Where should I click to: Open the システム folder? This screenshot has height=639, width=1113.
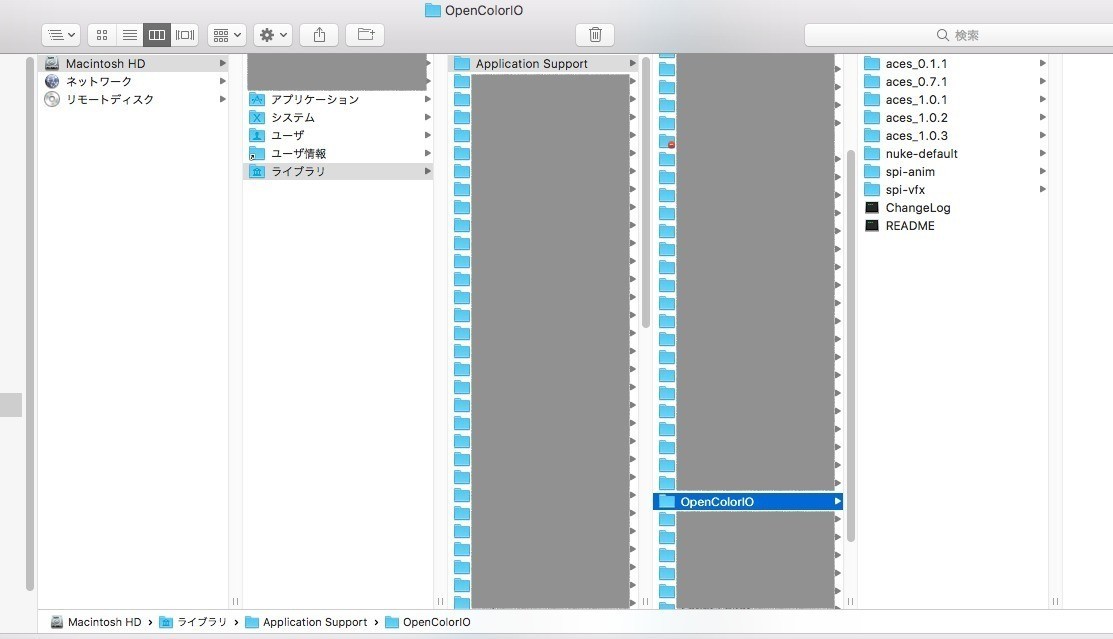(x=339, y=117)
